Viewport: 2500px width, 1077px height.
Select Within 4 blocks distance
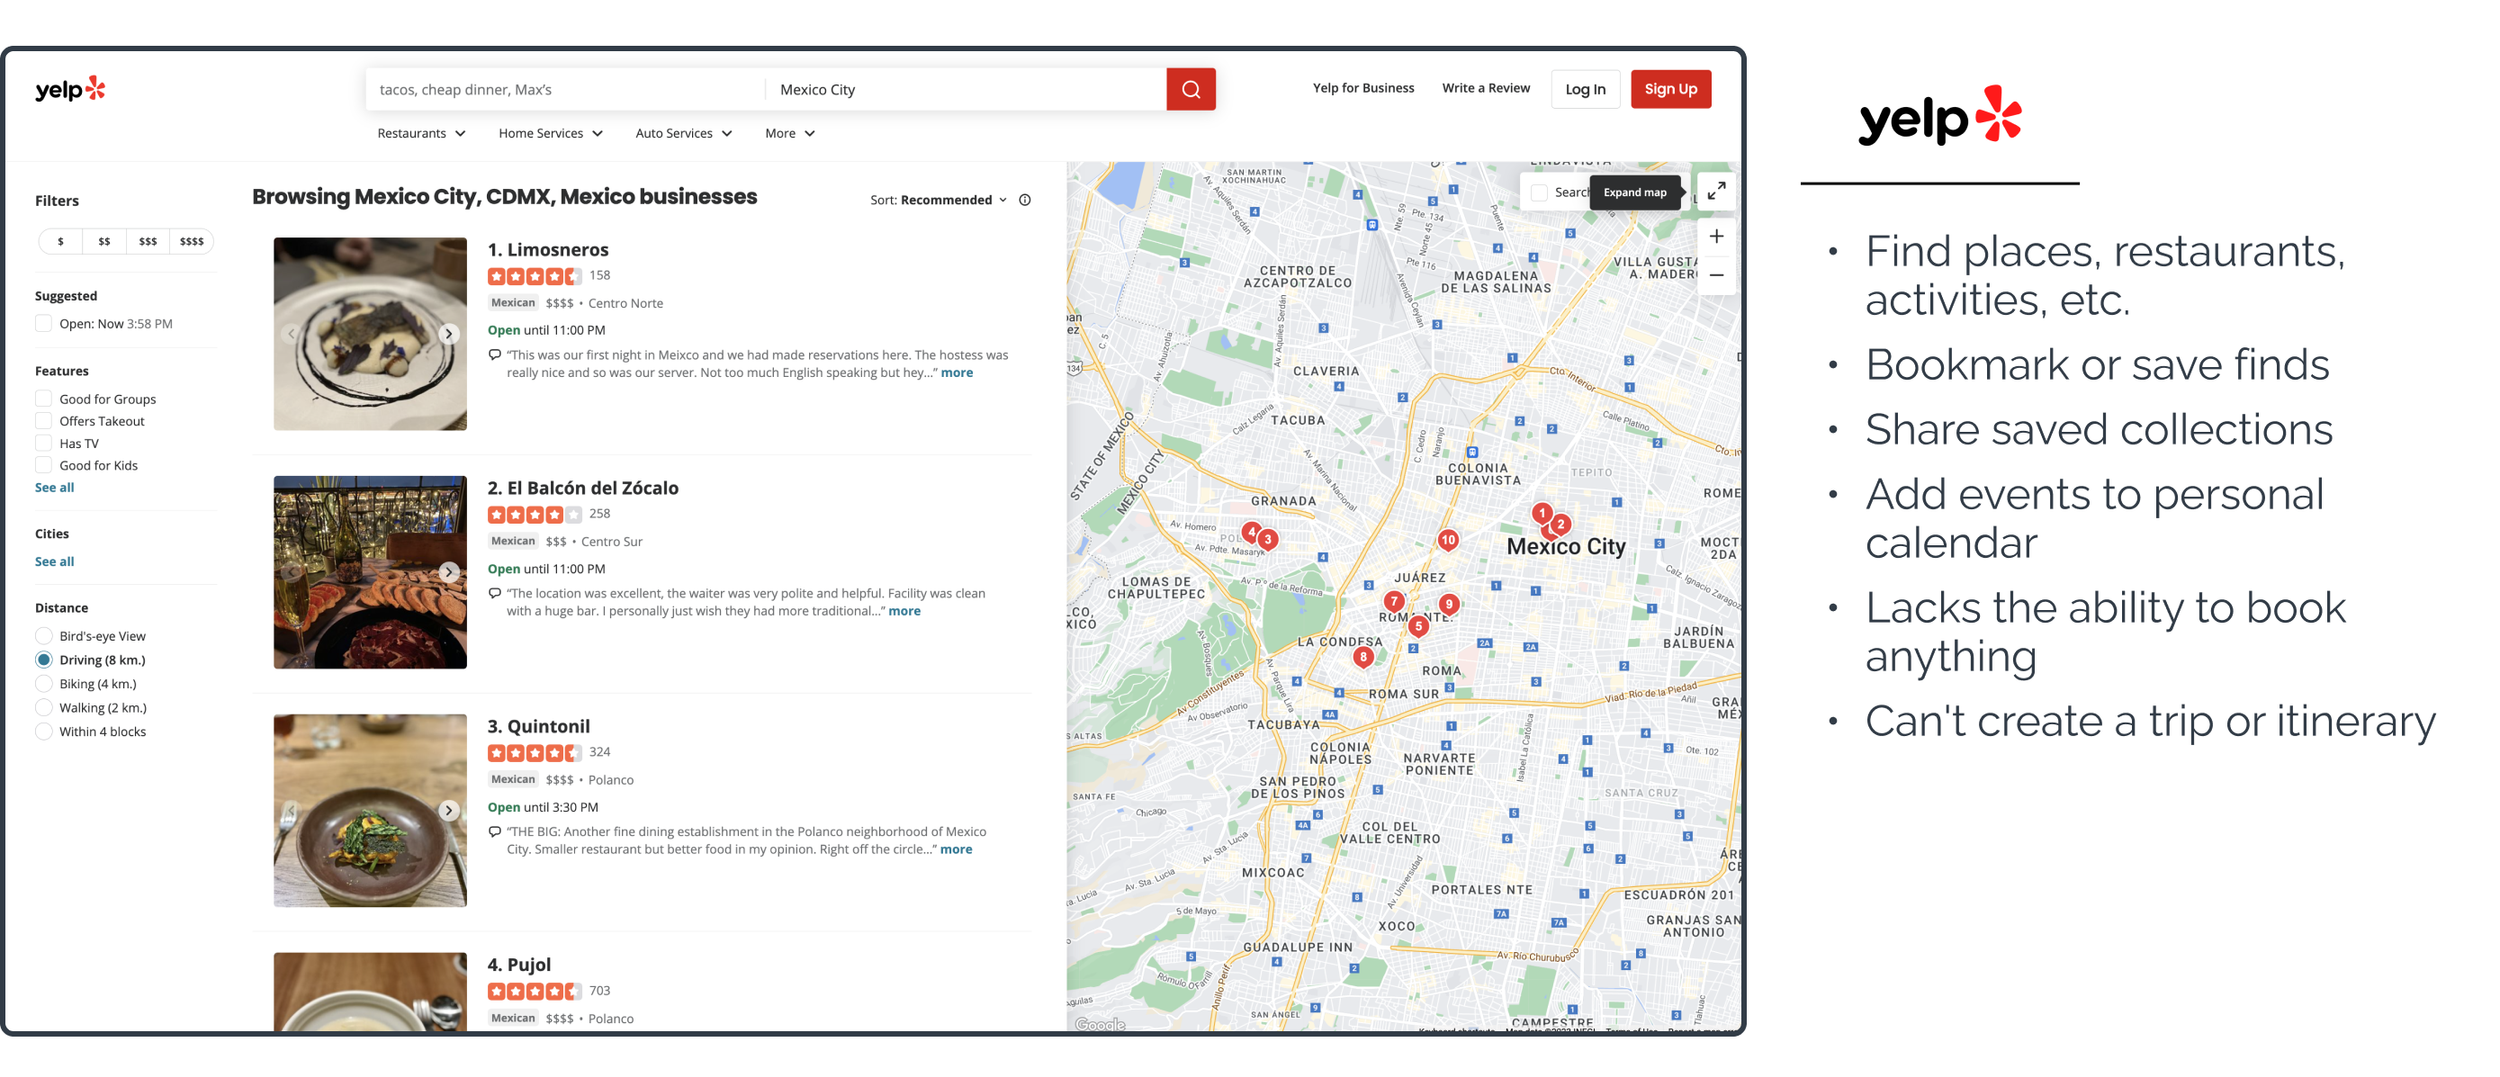(x=43, y=732)
